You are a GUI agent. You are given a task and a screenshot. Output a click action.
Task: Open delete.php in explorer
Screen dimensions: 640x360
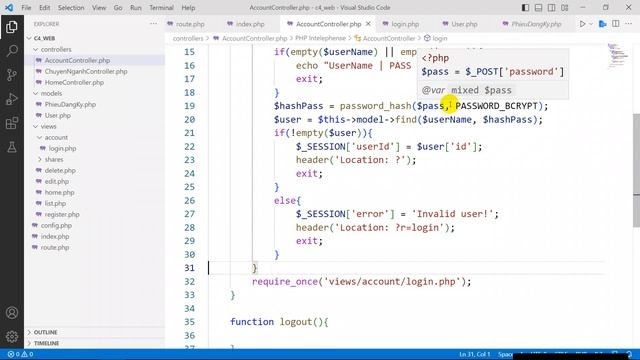coord(60,171)
